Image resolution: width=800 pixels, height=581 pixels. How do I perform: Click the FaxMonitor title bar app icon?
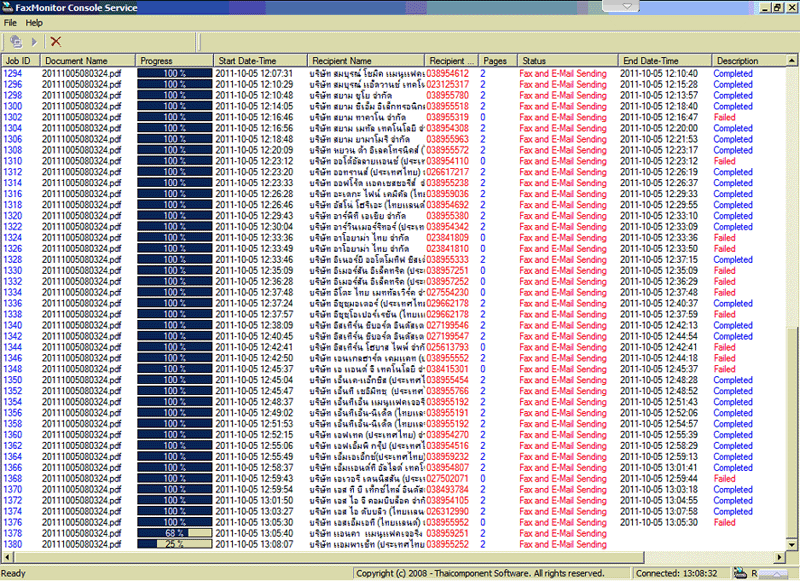point(8,7)
